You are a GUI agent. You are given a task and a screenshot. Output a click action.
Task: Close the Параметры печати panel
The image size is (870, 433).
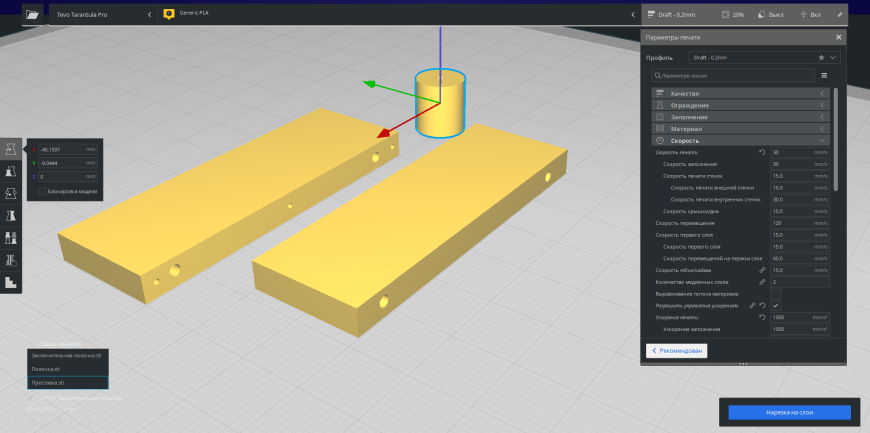click(x=838, y=37)
